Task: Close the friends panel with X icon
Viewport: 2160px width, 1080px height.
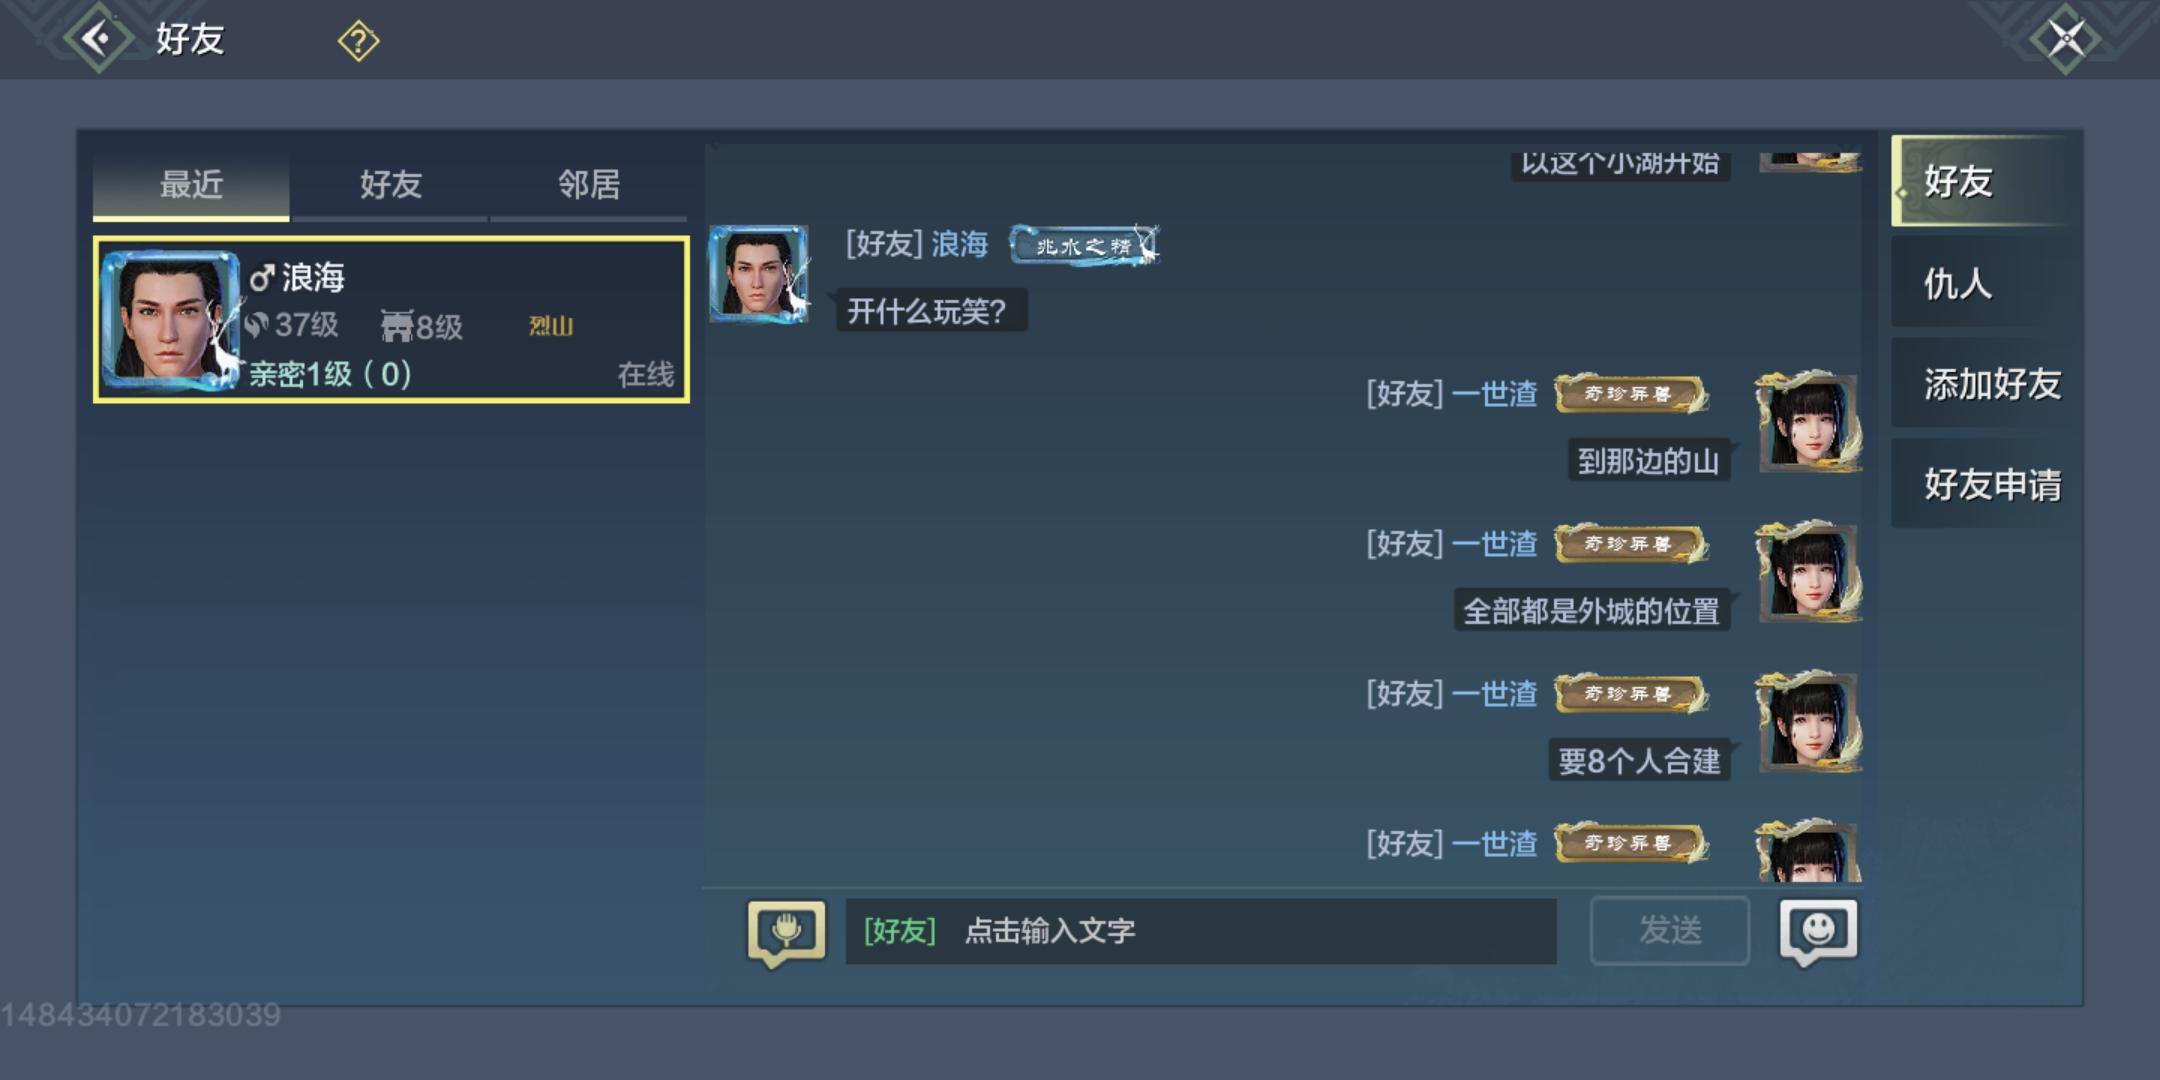Action: 2066,39
